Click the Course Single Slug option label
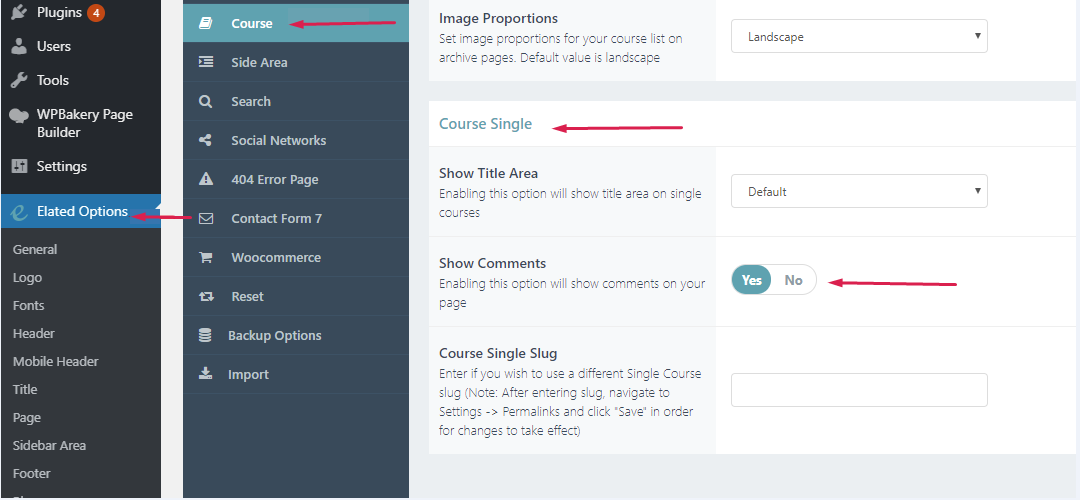The image size is (1080, 500). [x=498, y=353]
